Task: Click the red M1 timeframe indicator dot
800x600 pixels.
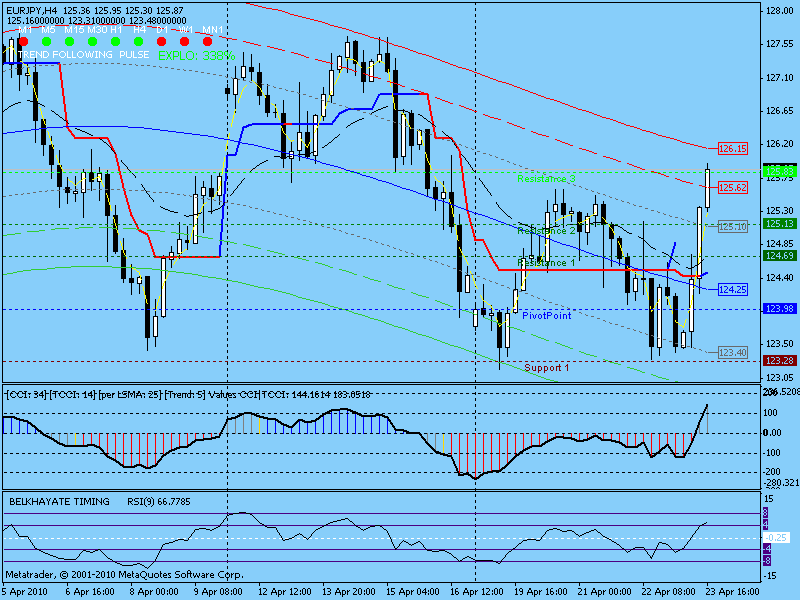Action: tap(22, 42)
